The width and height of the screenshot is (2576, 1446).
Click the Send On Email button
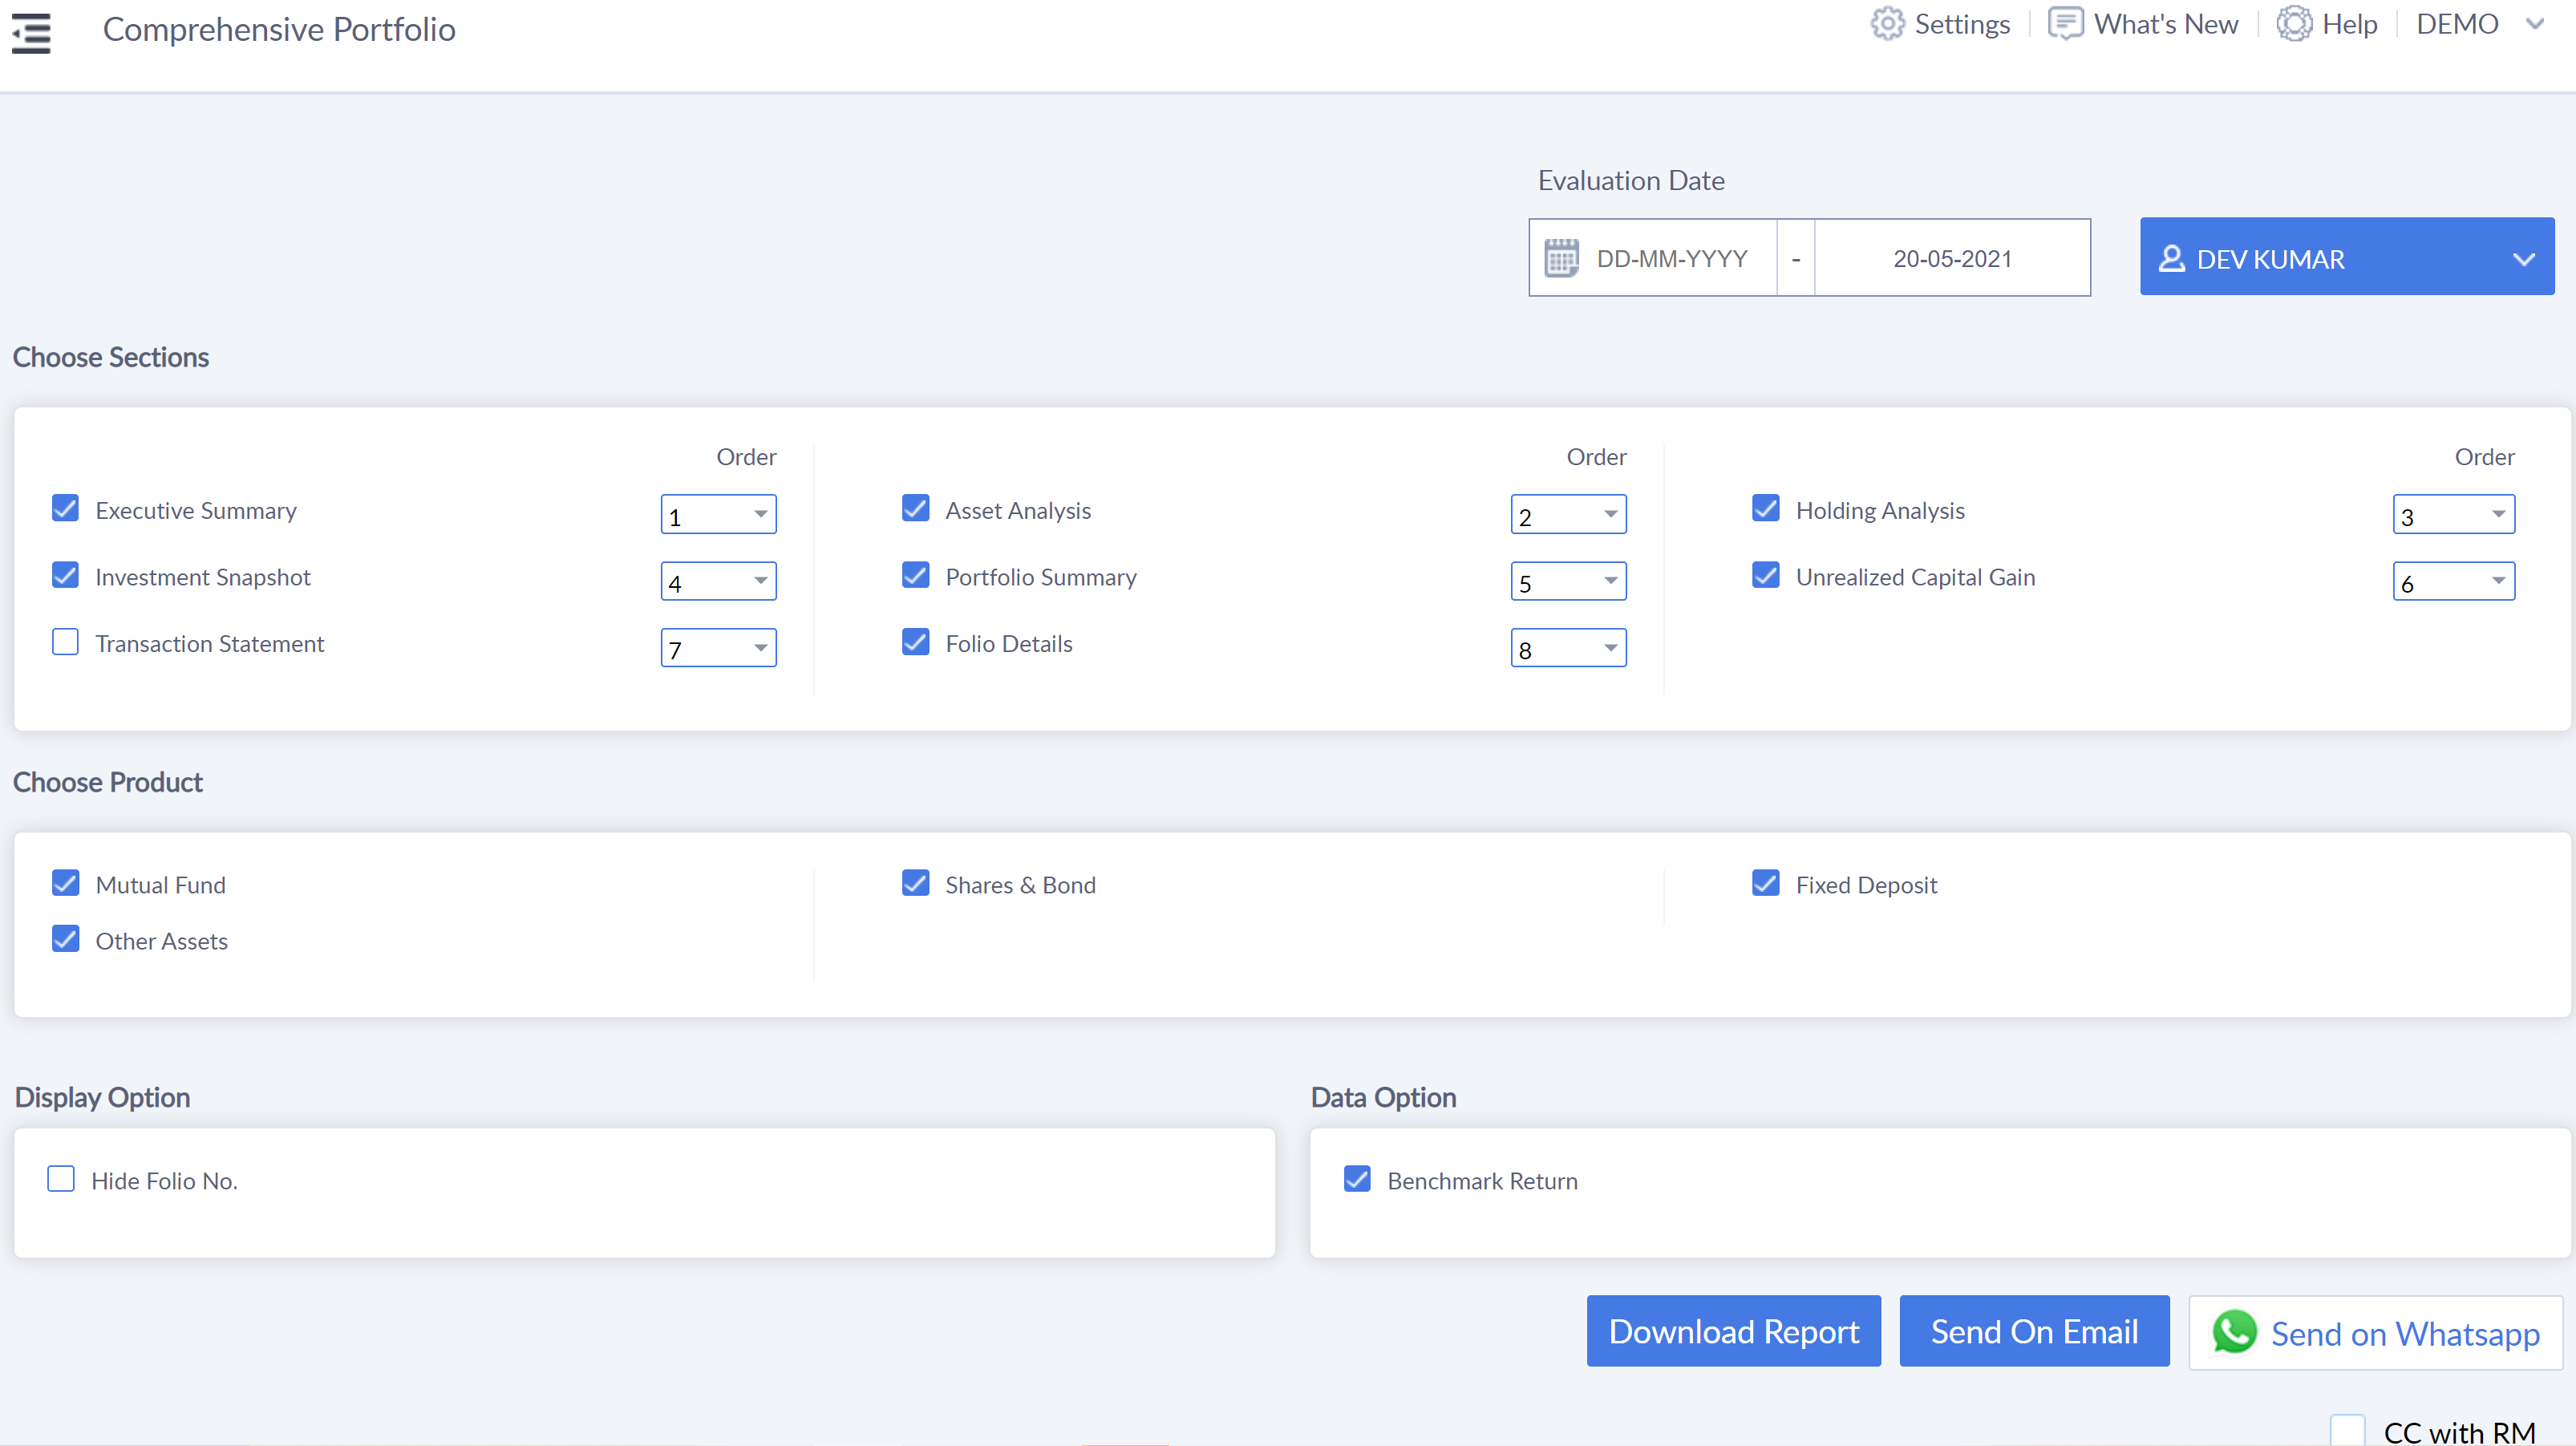coord(2034,1331)
